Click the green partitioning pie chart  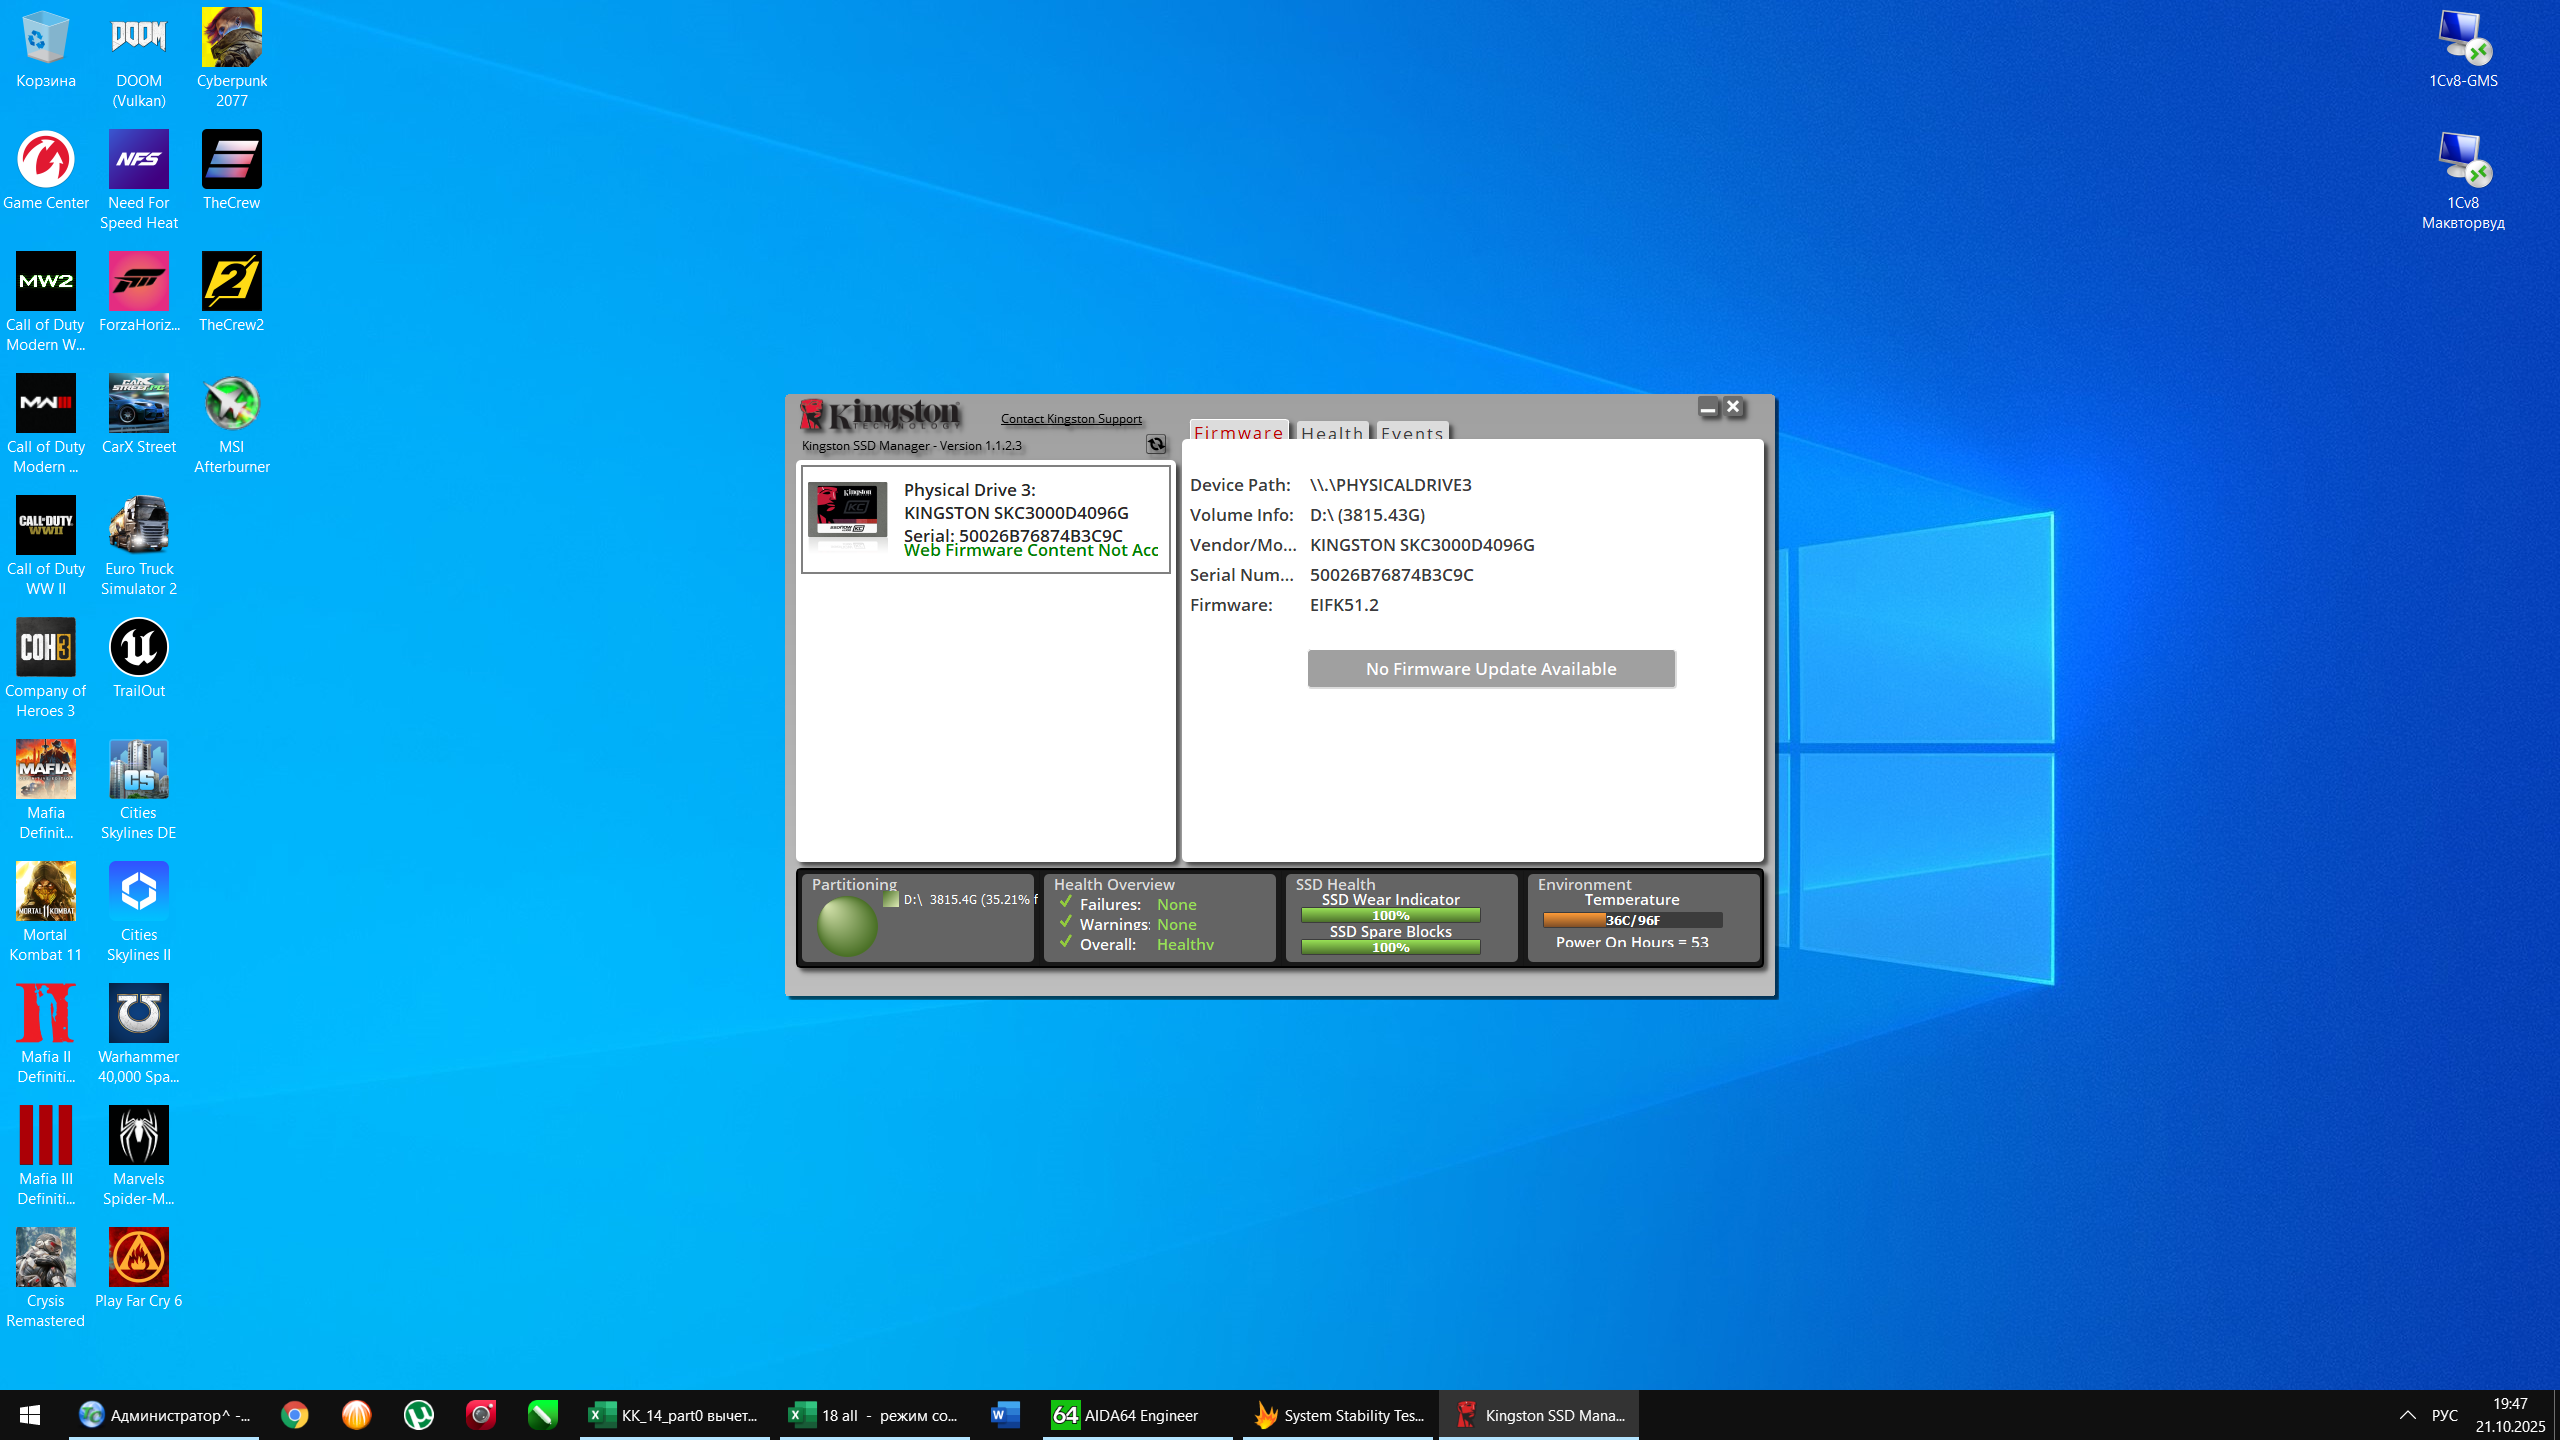pos(847,925)
